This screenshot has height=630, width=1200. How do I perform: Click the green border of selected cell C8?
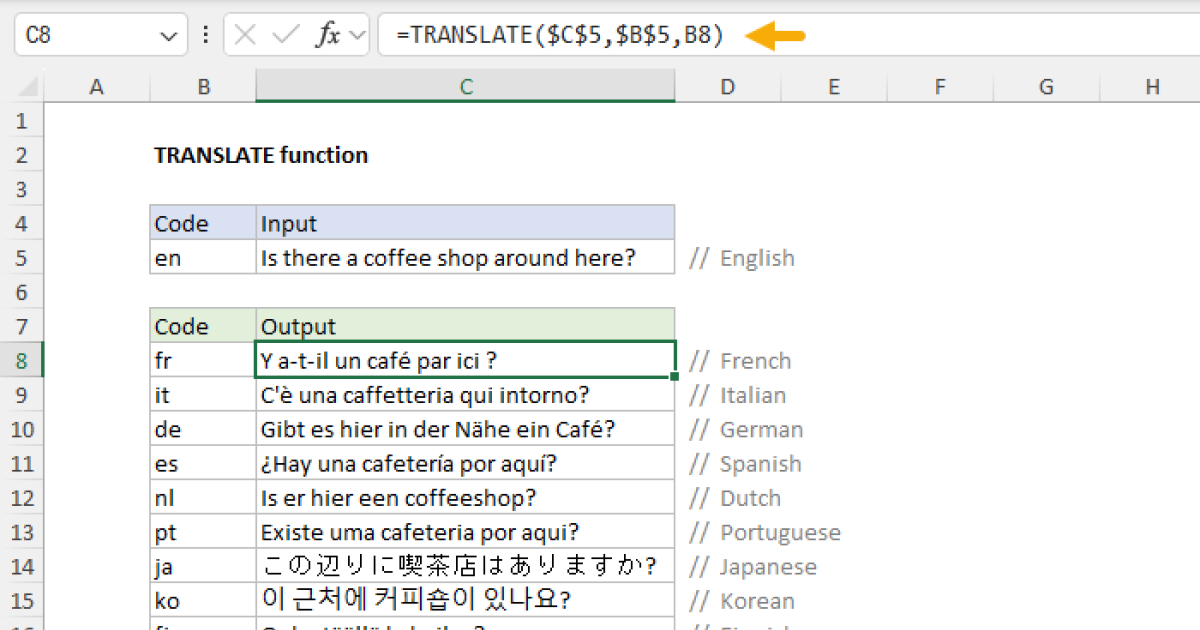(465, 343)
